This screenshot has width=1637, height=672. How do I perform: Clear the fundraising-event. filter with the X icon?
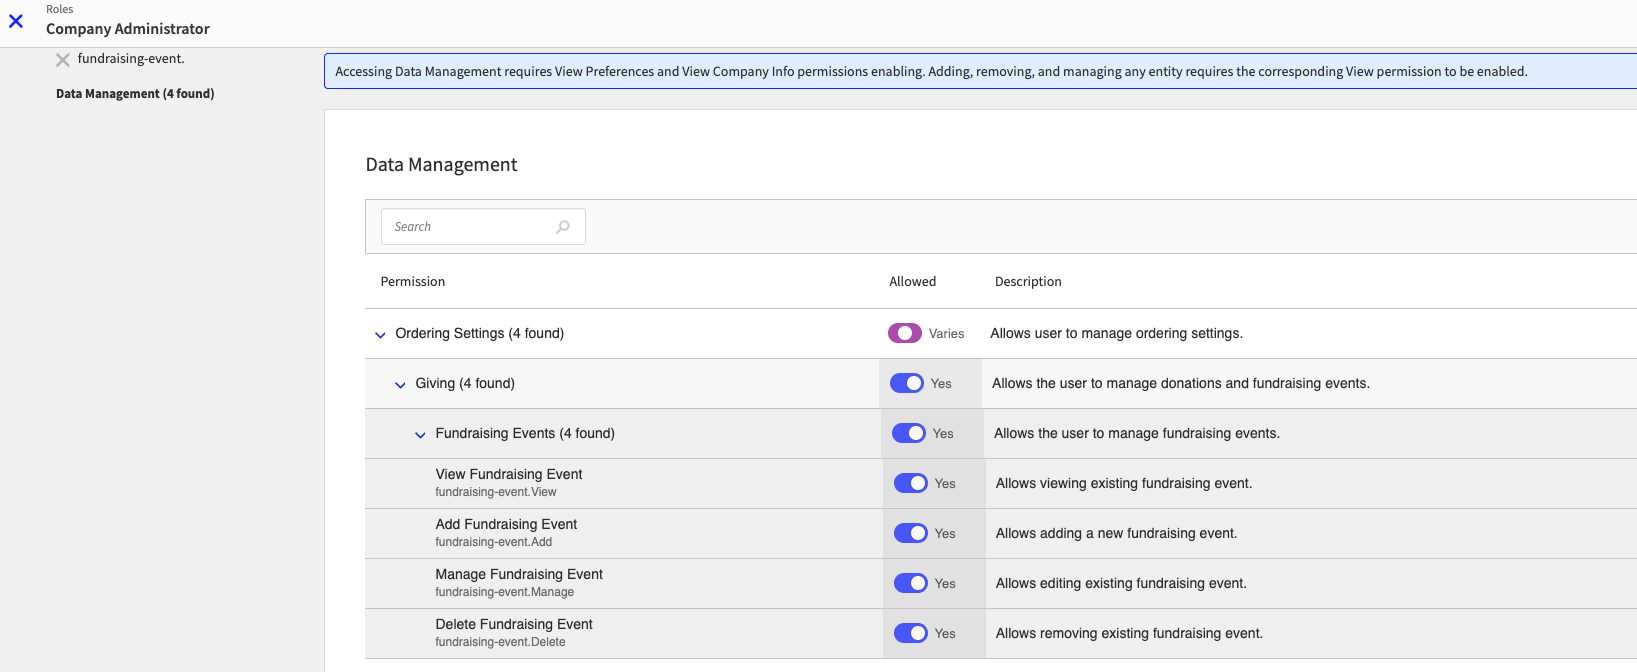tap(62, 60)
